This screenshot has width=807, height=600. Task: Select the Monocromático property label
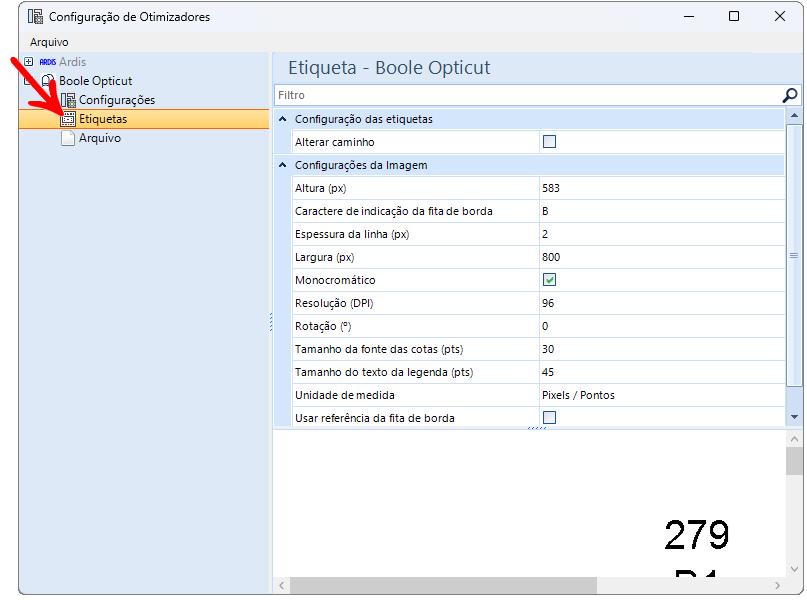tap(335, 280)
